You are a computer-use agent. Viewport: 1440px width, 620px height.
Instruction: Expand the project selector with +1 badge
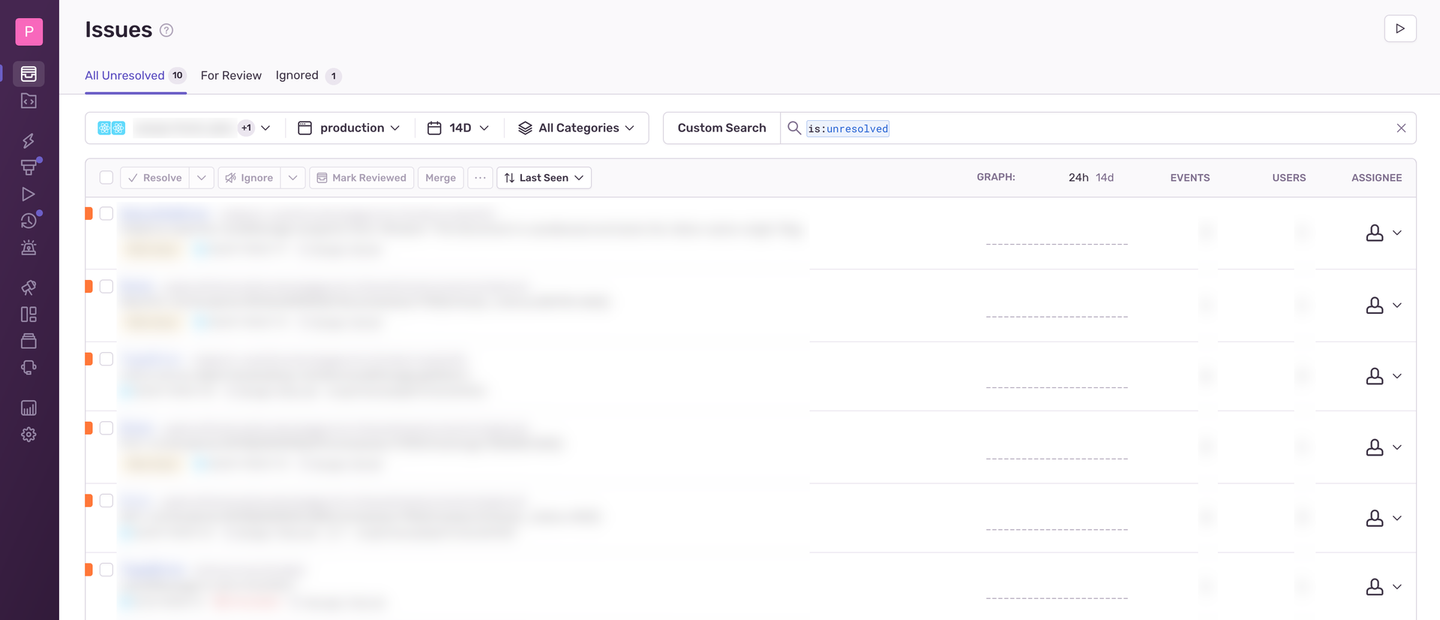pos(185,128)
